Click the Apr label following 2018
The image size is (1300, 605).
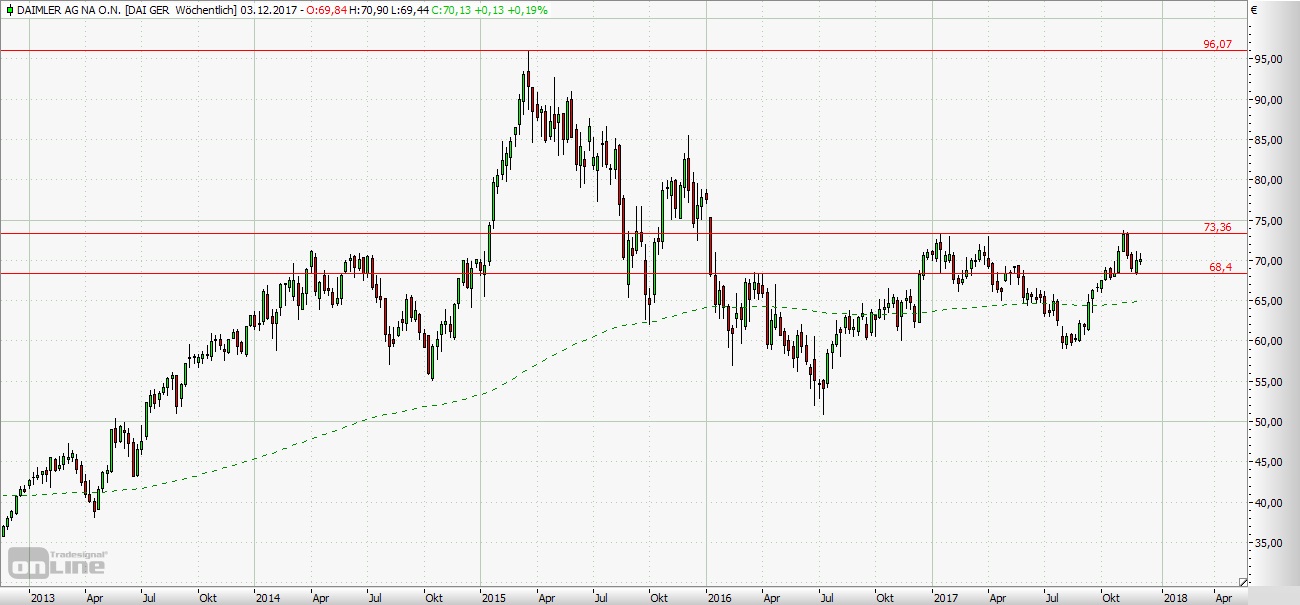[x=1223, y=597]
